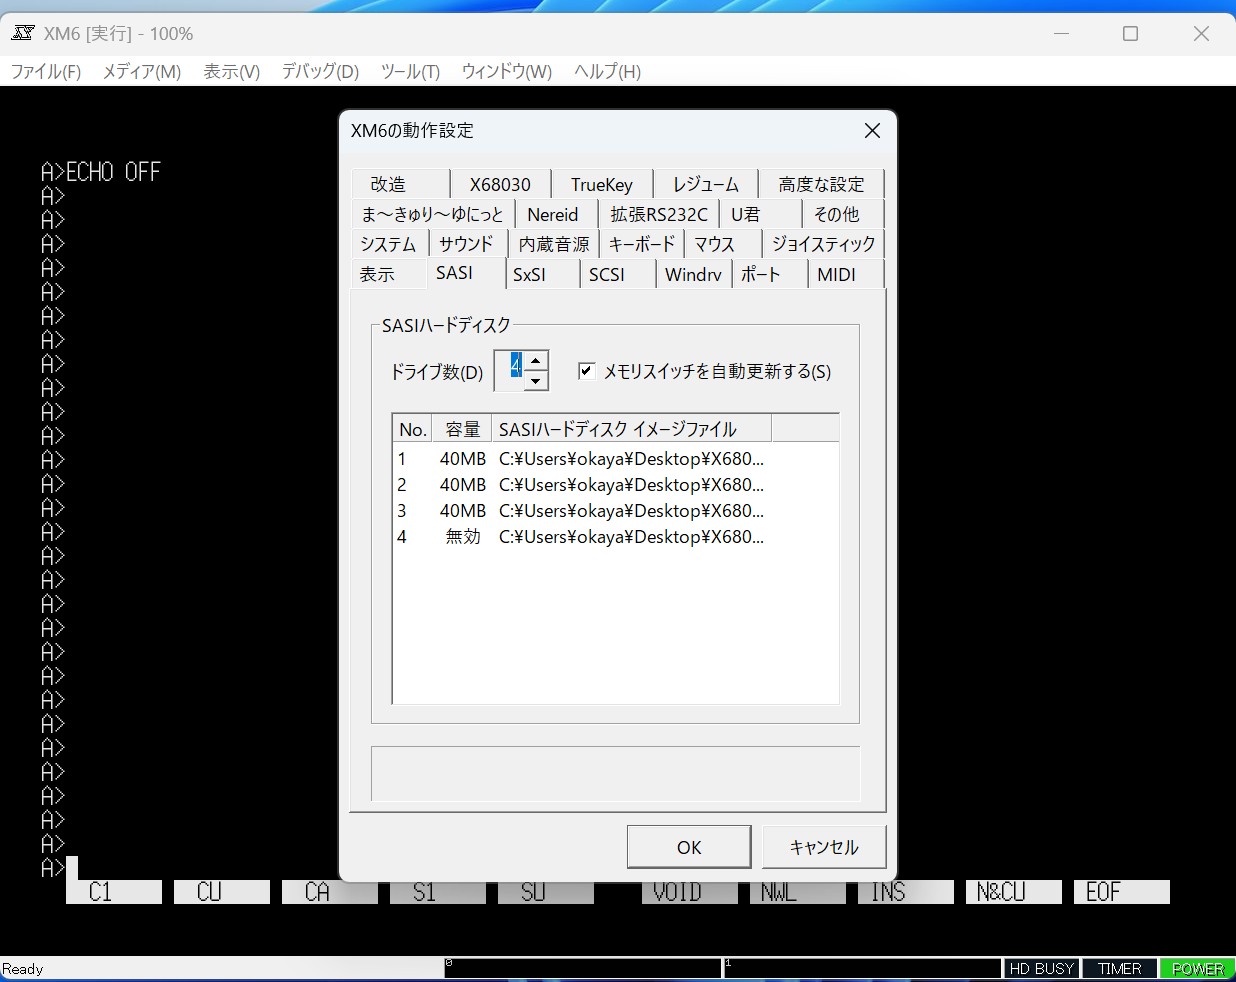The height and width of the screenshot is (982, 1236).
Task: Increase drive count with up arrow
Action: [x=536, y=361]
